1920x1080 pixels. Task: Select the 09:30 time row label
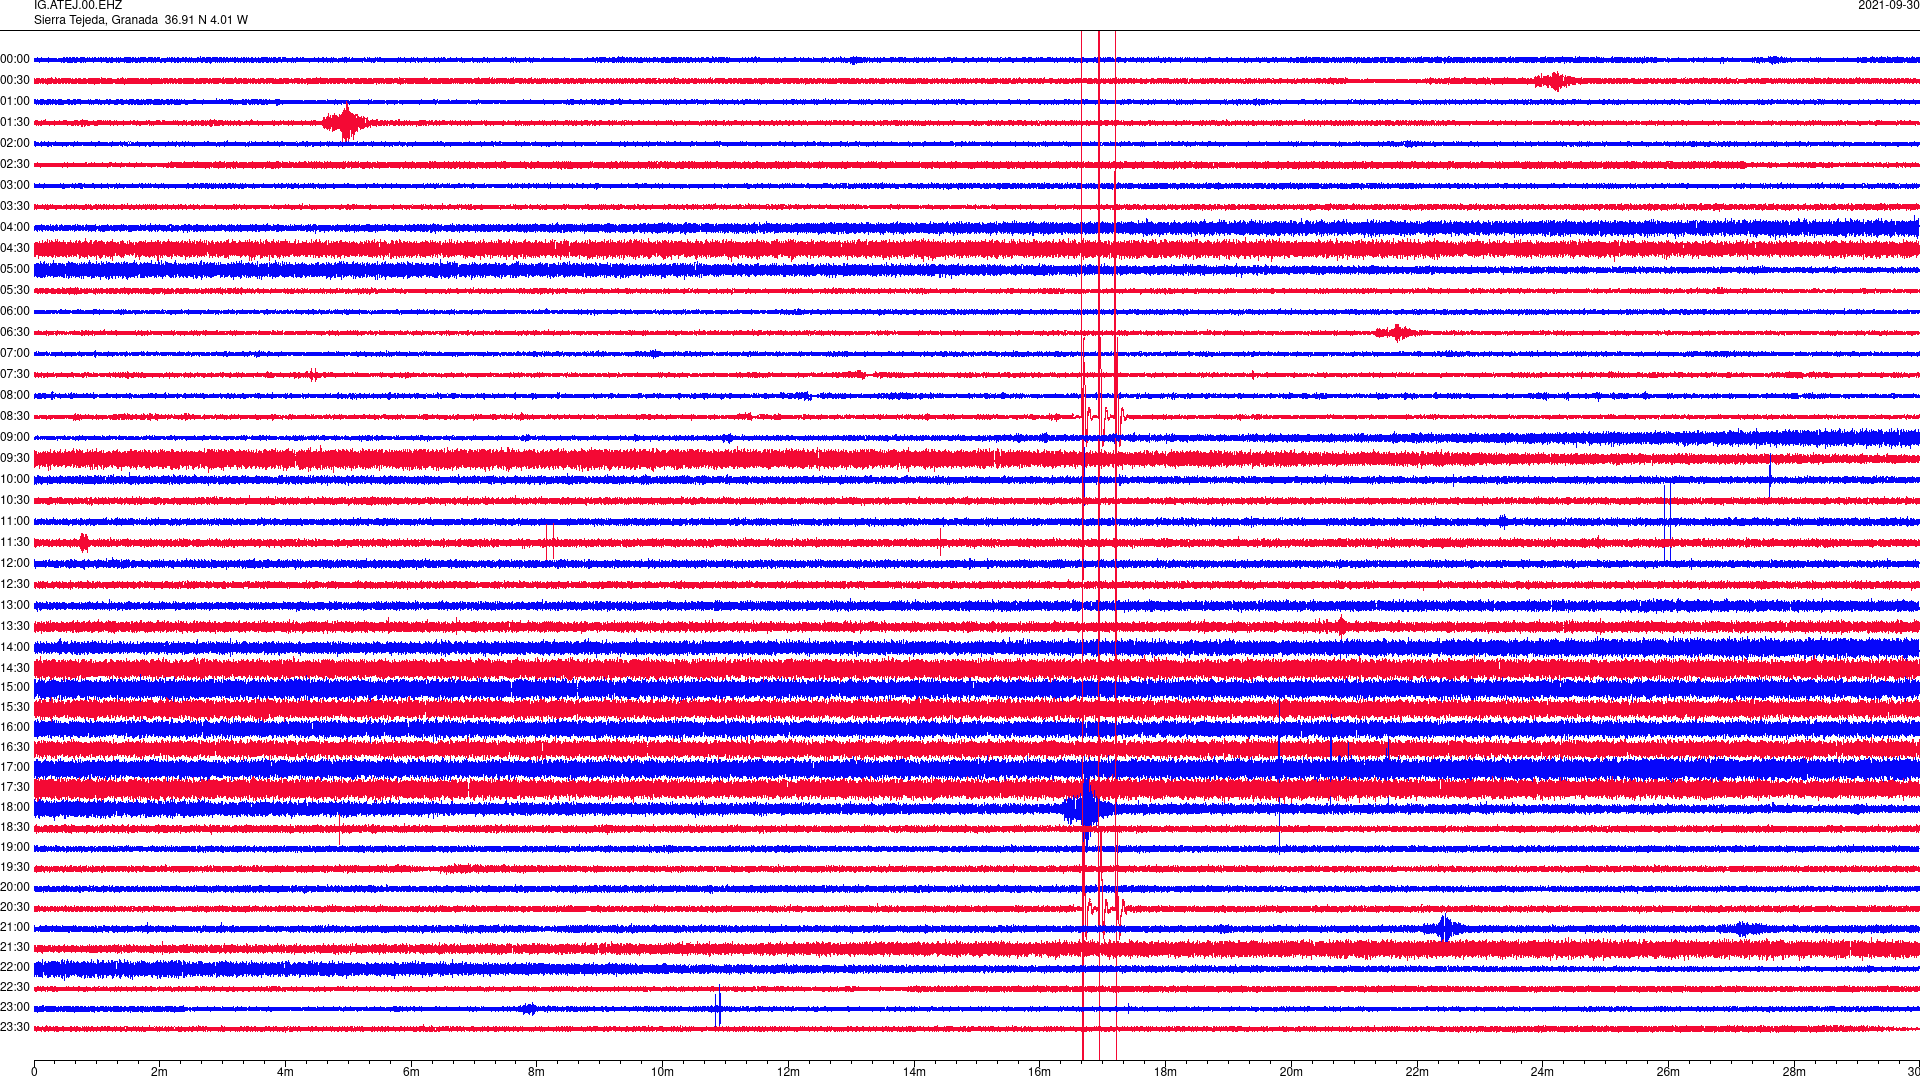15,459
